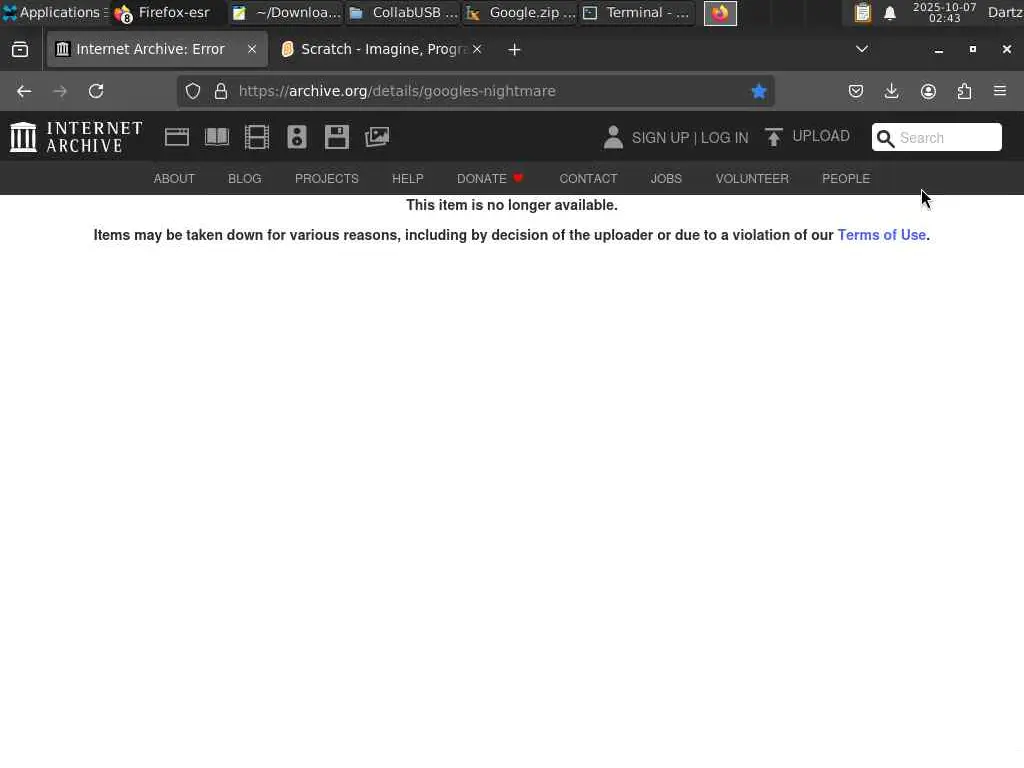1024x768 pixels.
Task: Open the VOLUNTEER nav item
Action: 752,179
